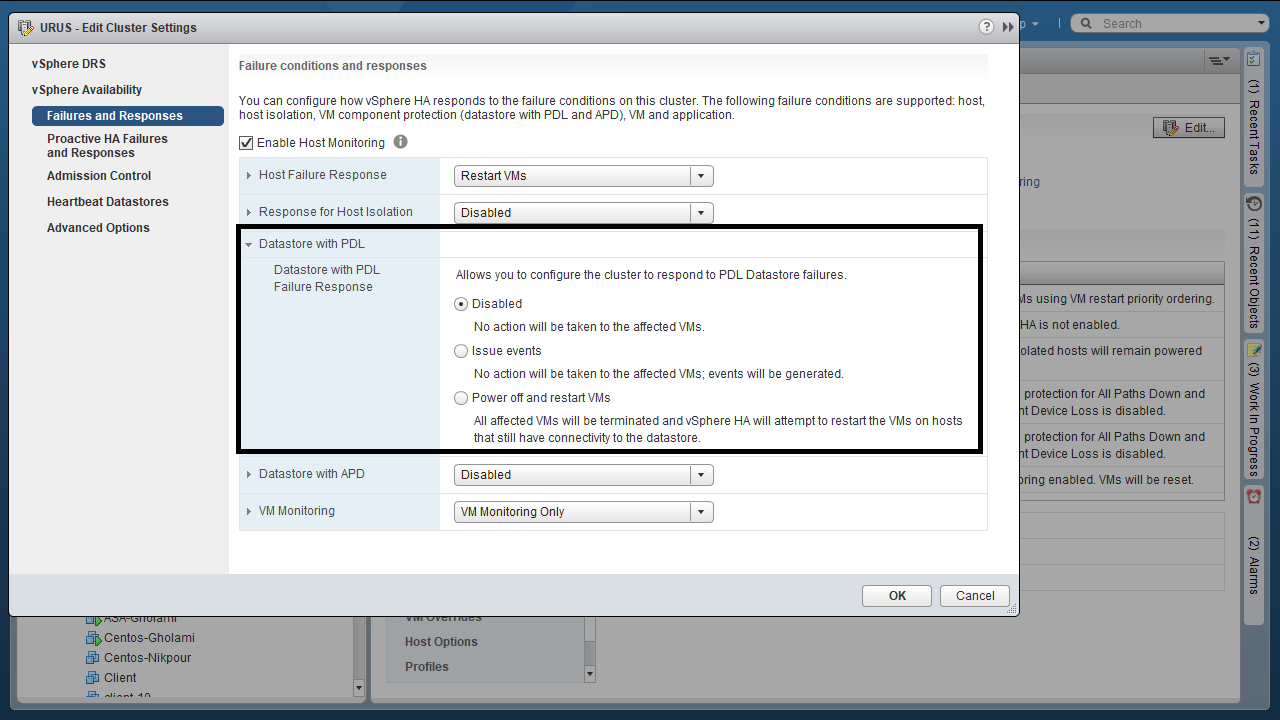This screenshot has width=1280, height=720.
Task: Click the Cancel button
Action: pyautogui.click(x=974, y=596)
